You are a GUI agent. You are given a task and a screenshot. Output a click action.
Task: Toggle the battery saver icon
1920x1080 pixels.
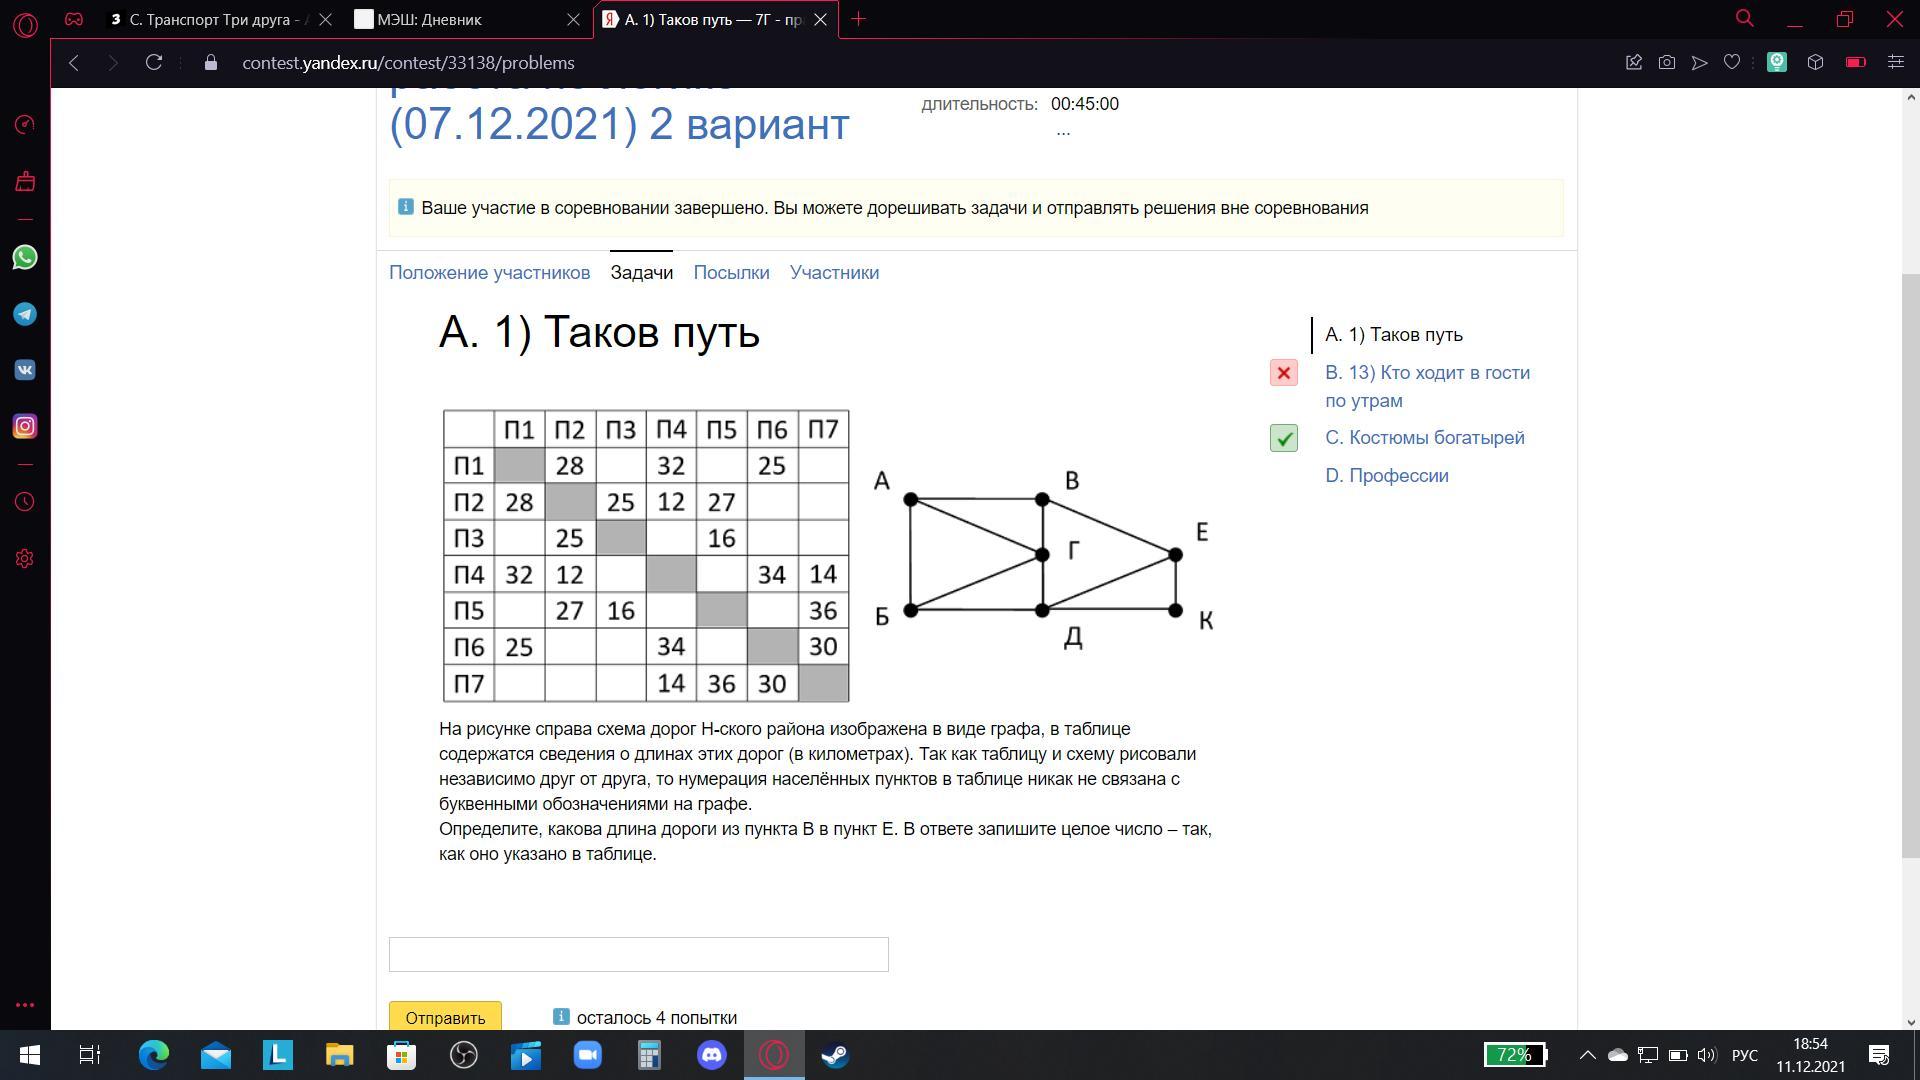[x=1855, y=62]
